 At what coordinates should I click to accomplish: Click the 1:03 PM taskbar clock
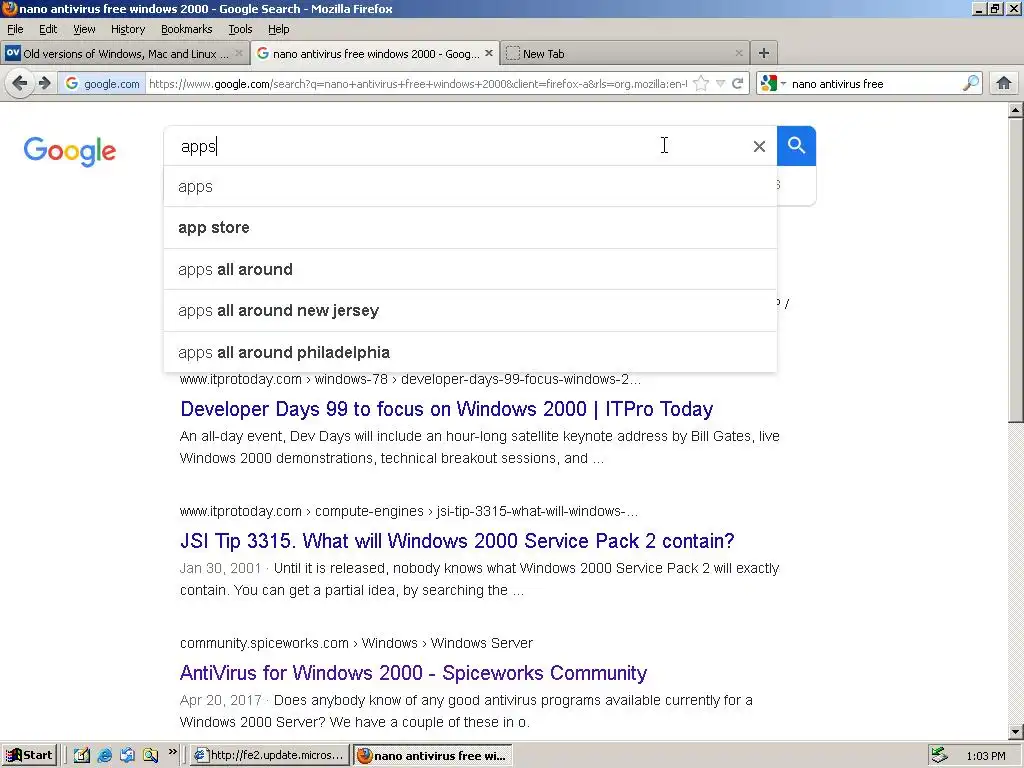click(x=985, y=756)
